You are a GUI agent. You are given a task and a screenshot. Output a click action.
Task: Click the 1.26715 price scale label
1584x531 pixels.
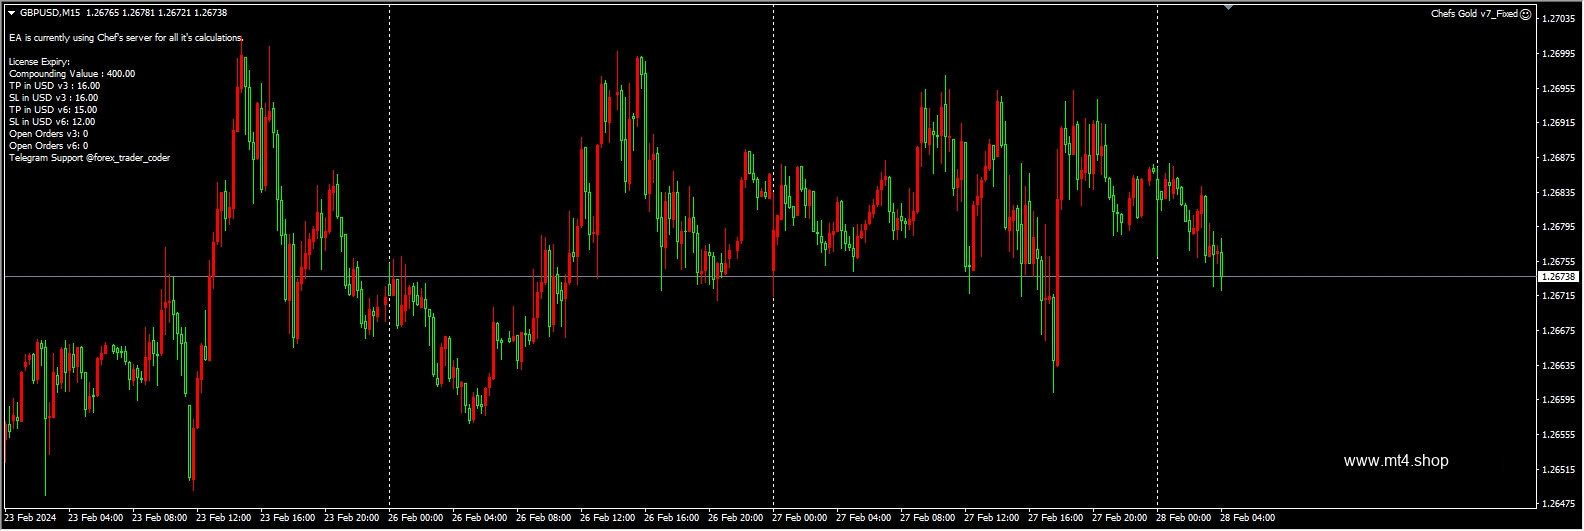[x=1559, y=296]
